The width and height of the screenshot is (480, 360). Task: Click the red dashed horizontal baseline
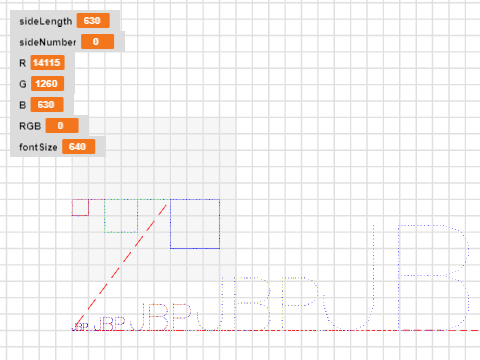pos(276,330)
